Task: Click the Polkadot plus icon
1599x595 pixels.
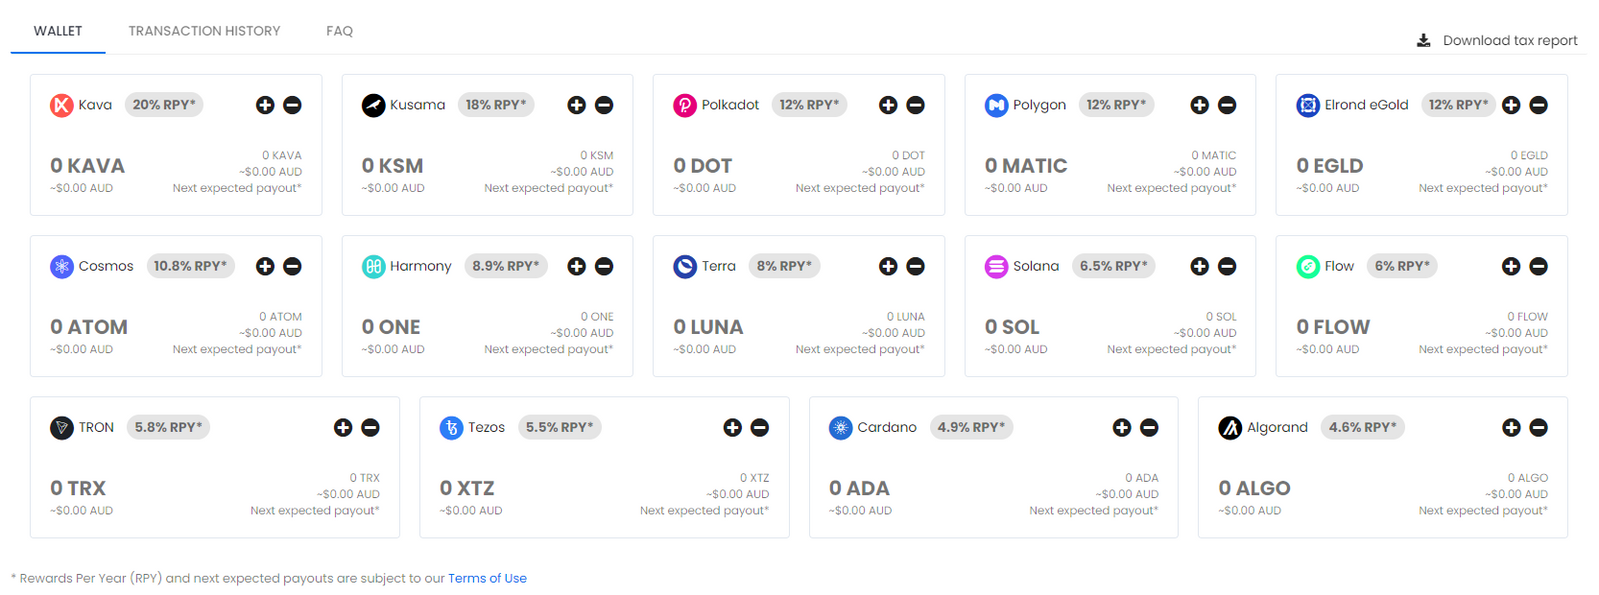Action: 888,105
